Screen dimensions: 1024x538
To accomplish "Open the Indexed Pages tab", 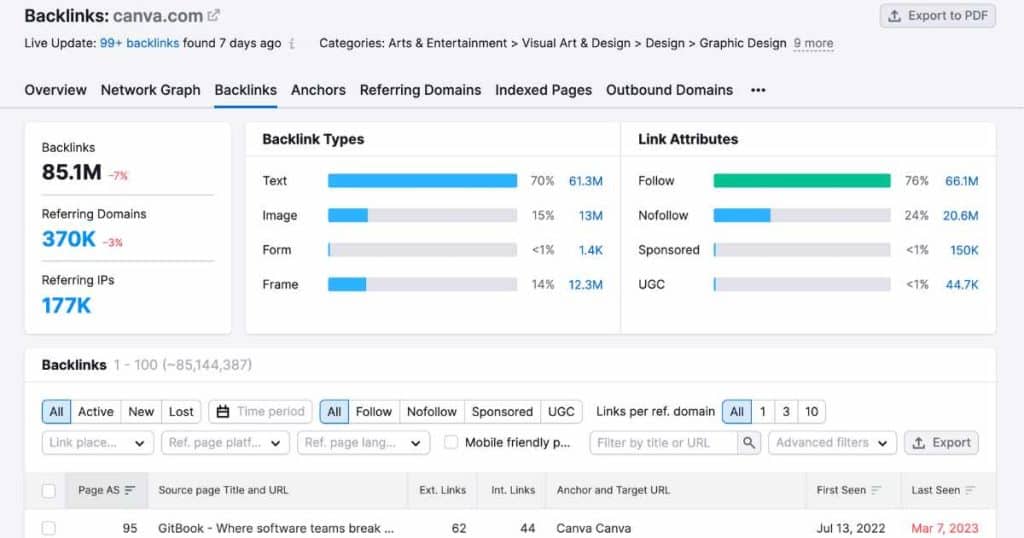I will coord(543,90).
